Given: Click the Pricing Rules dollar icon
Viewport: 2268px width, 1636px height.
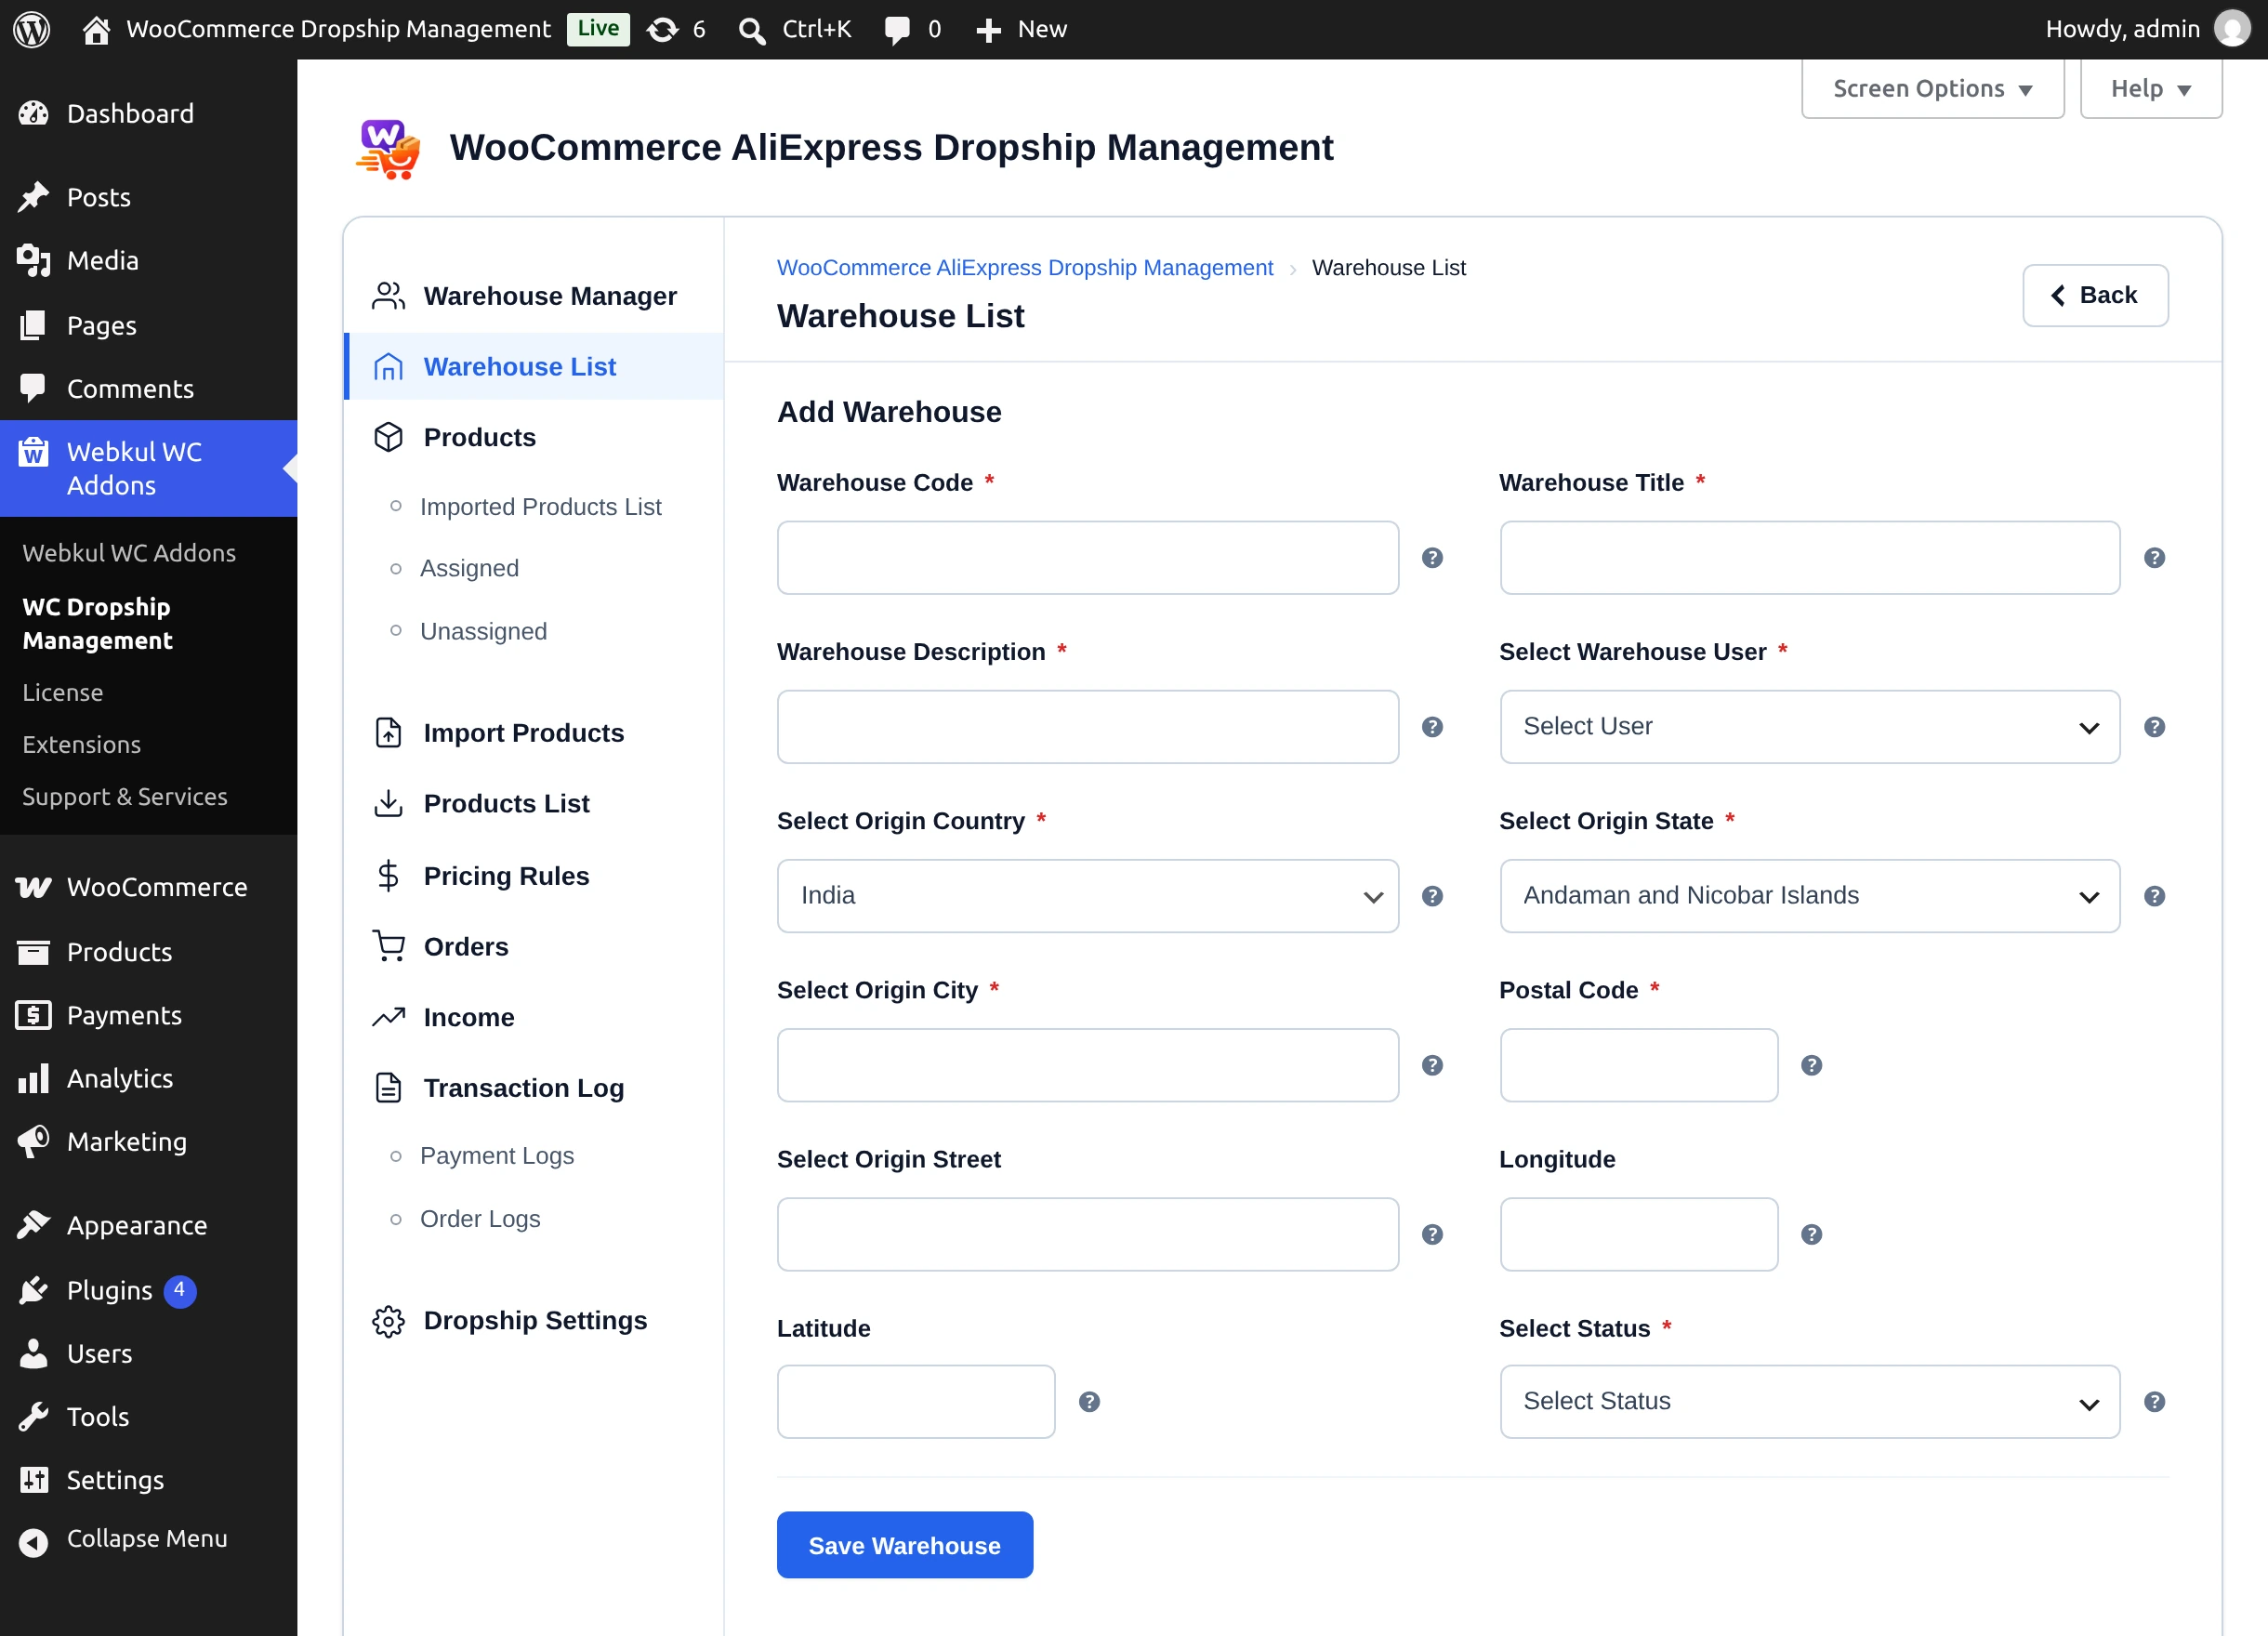Looking at the screenshot, I should (388, 876).
